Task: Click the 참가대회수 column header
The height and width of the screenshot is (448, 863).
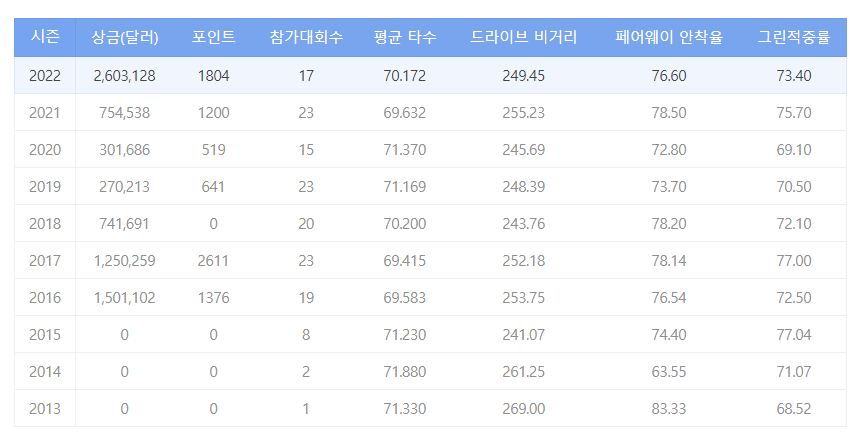Action: 306,37
